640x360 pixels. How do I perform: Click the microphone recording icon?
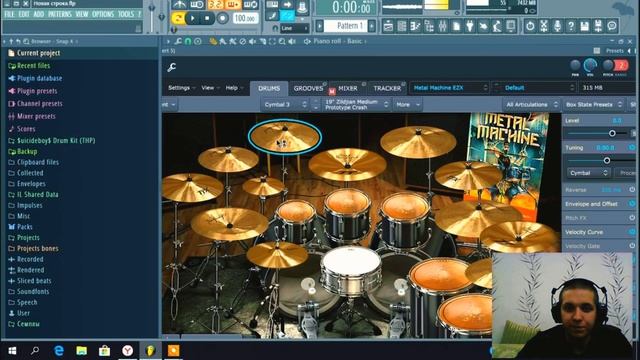558,27
